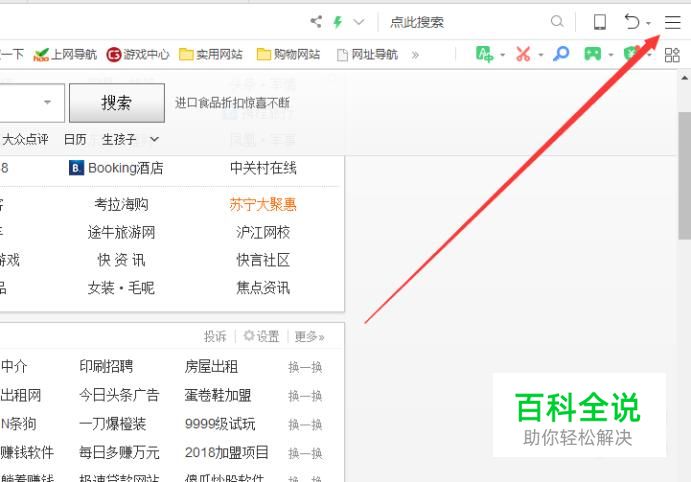Select the 大众点评 tab link
The height and width of the screenshot is (482, 691).
tap(25, 140)
